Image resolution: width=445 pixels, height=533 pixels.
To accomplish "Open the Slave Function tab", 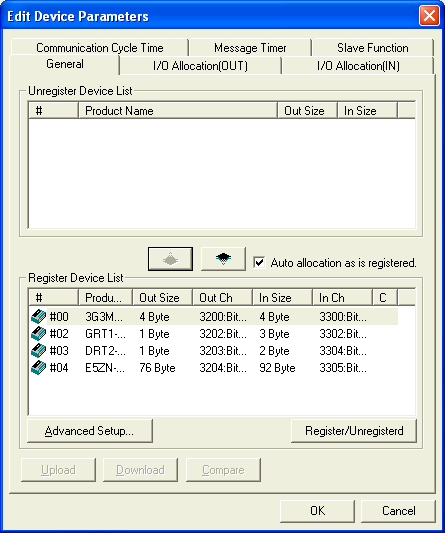I will [x=373, y=48].
